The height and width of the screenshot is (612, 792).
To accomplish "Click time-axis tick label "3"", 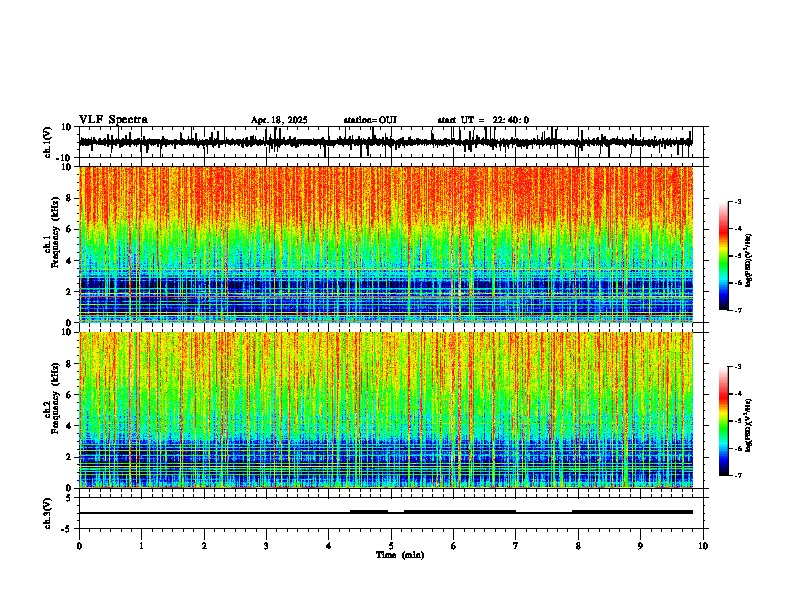I will [x=266, y=546].
